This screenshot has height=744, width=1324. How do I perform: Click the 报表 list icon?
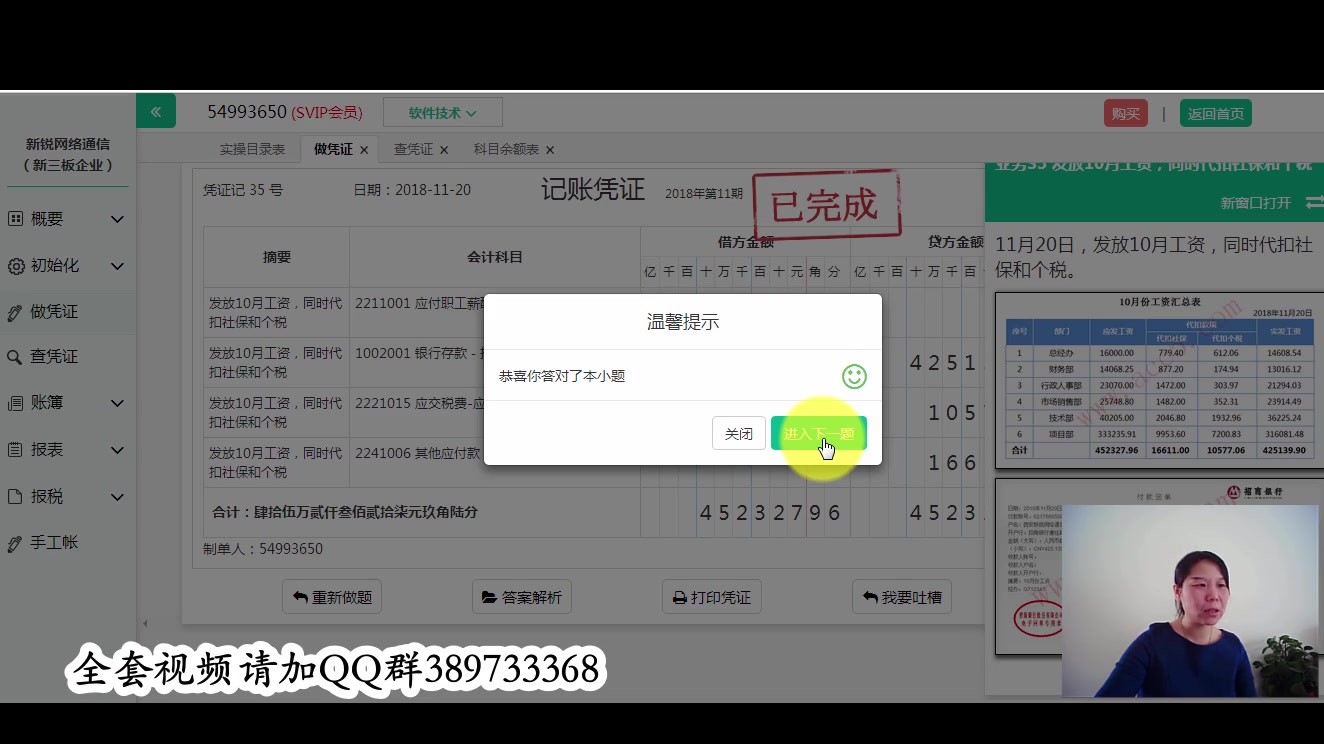pyautogui.click(x=15, y=450)
